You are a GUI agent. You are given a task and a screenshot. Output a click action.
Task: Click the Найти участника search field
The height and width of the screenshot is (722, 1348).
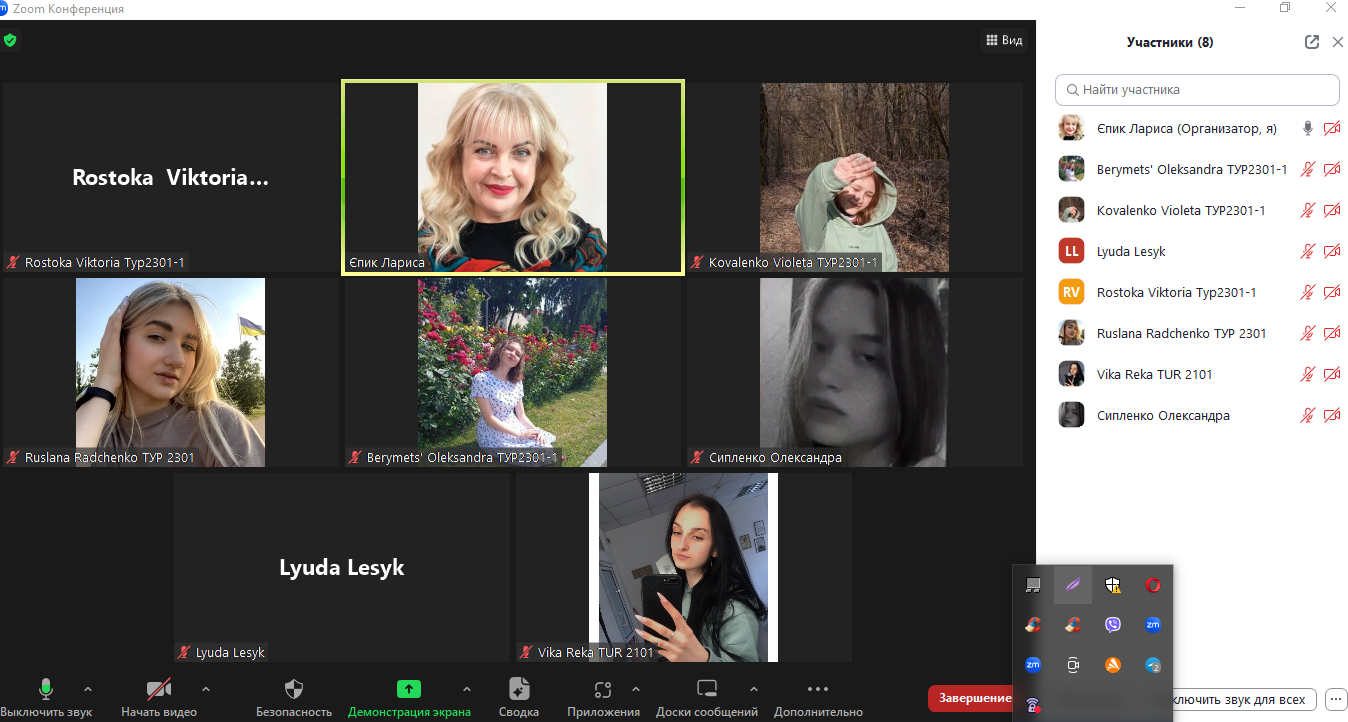point(1197,90)
